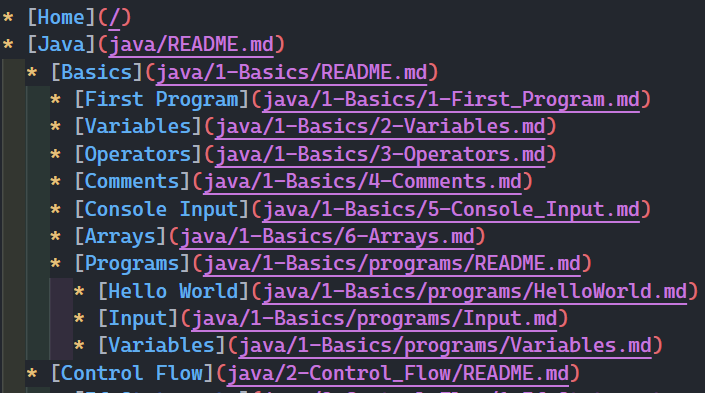Click the [Input] label
The height and width of the screenshot is (393, 705).
click(x=138, y=319)
